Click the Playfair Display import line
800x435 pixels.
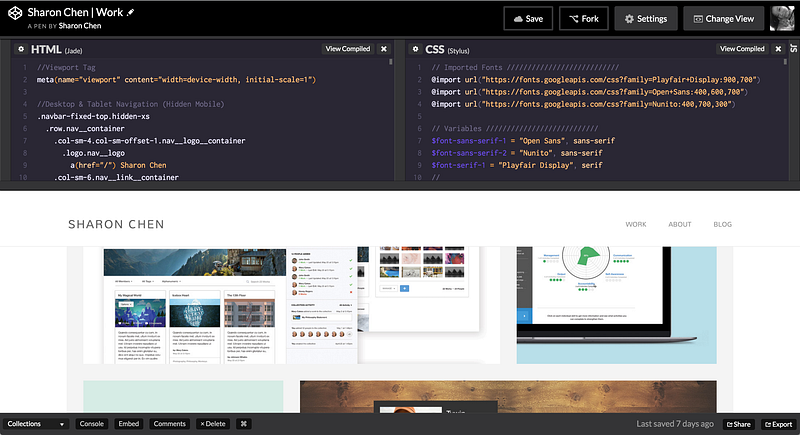pyautogui.click(x=596, y=80)
